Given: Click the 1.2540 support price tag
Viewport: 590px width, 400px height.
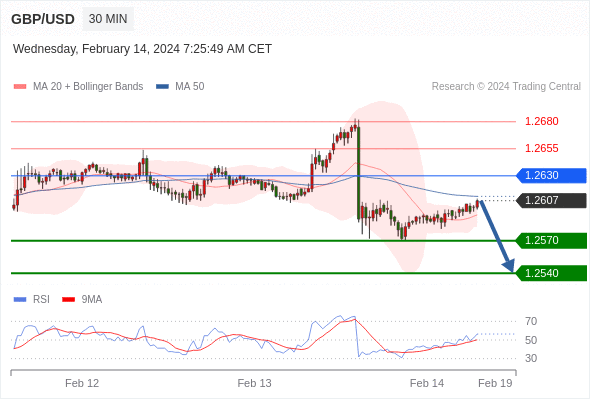Looking at the screenshot, I should tap(551, 273).
